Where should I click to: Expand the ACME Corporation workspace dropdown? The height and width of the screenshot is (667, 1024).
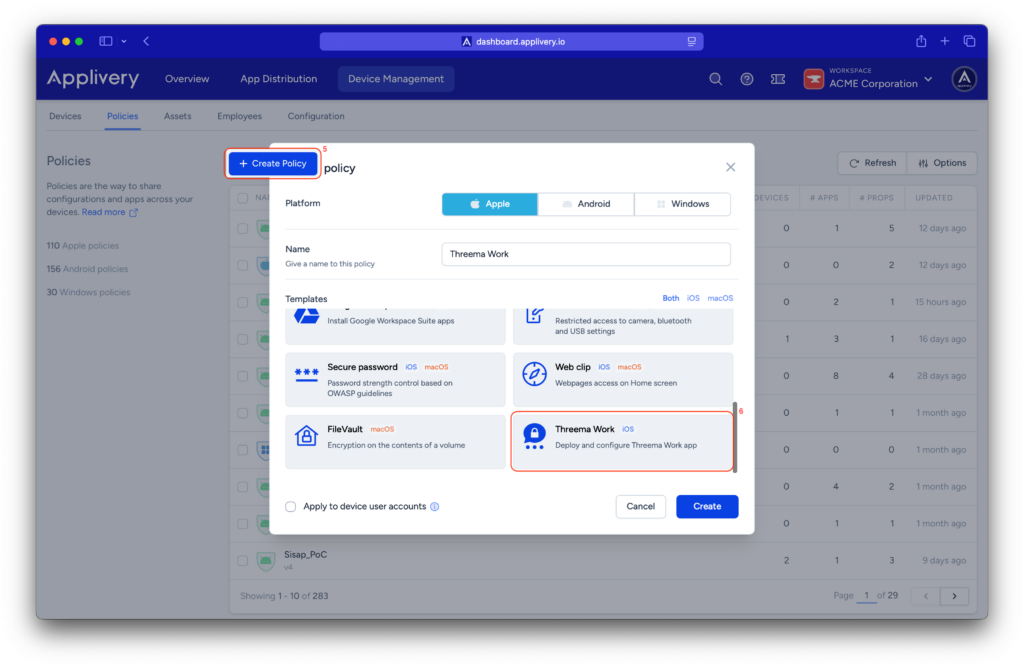coord(928,80)
